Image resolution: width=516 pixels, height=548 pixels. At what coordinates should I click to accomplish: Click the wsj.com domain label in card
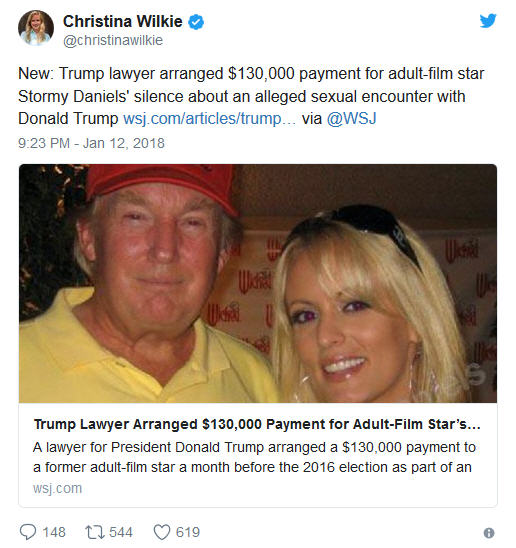point(57,488)
